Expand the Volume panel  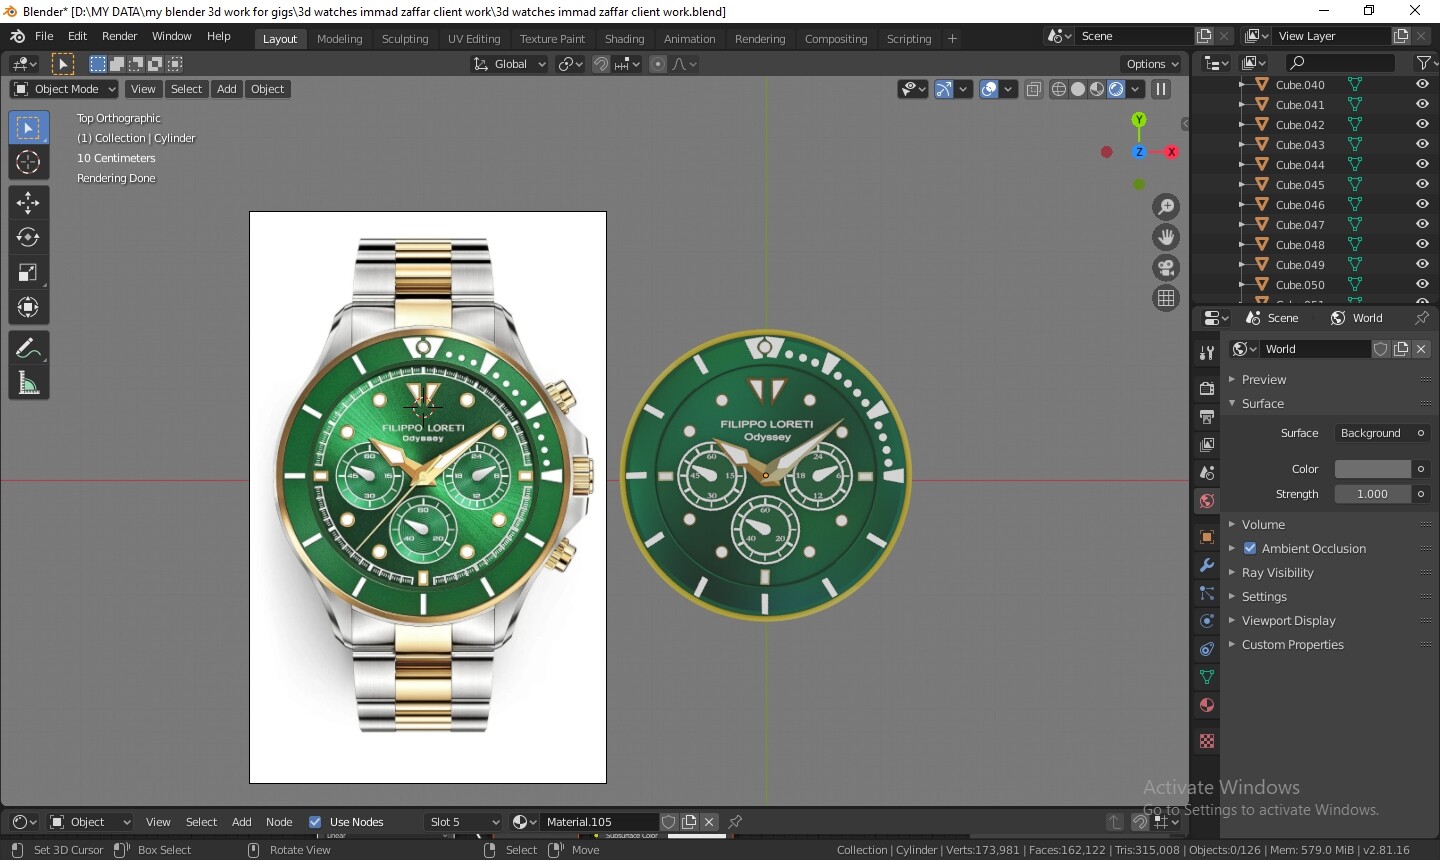[x=1263, y=525]
